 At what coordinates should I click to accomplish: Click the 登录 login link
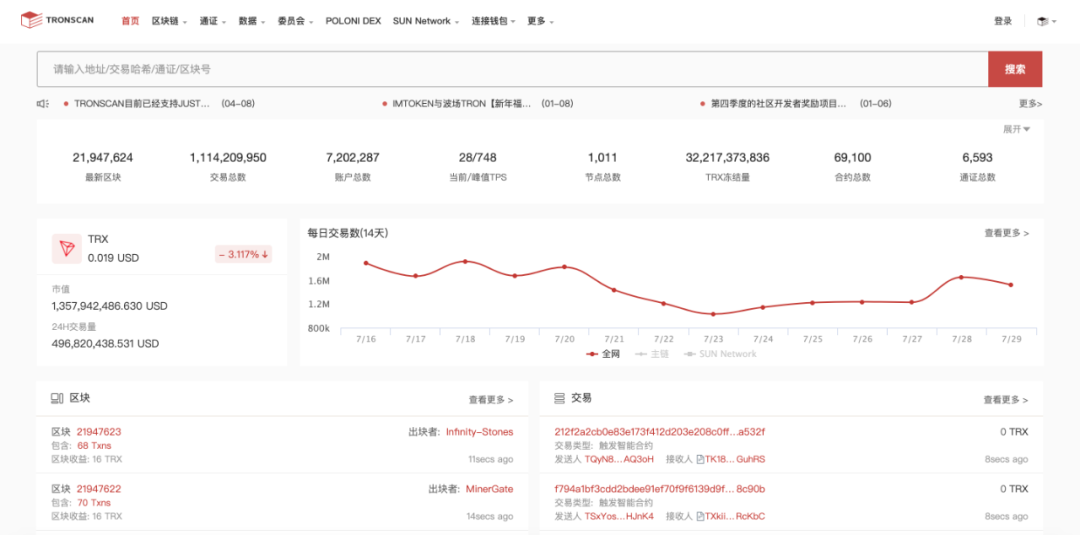1003,21
